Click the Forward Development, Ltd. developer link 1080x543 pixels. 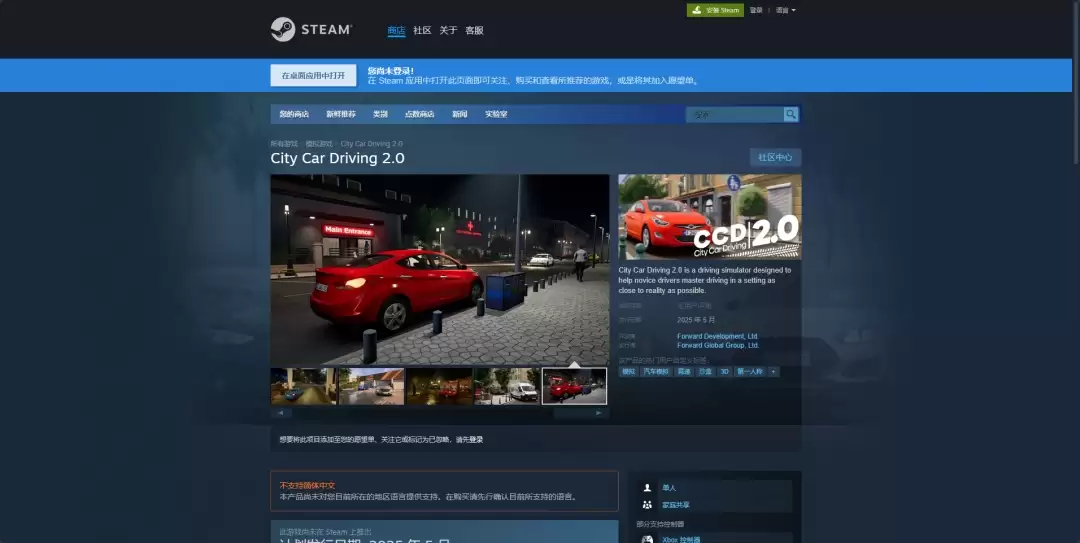(717, 336)
